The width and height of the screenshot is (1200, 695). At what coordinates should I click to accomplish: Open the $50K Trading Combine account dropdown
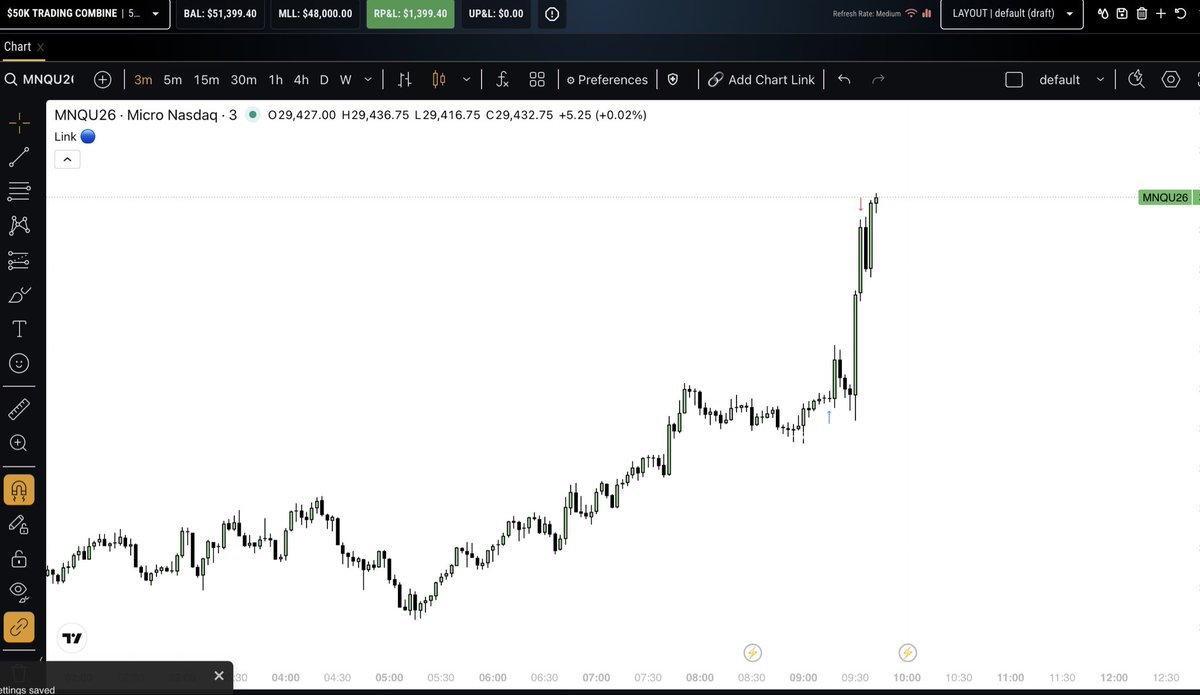[x=84, y=14]
